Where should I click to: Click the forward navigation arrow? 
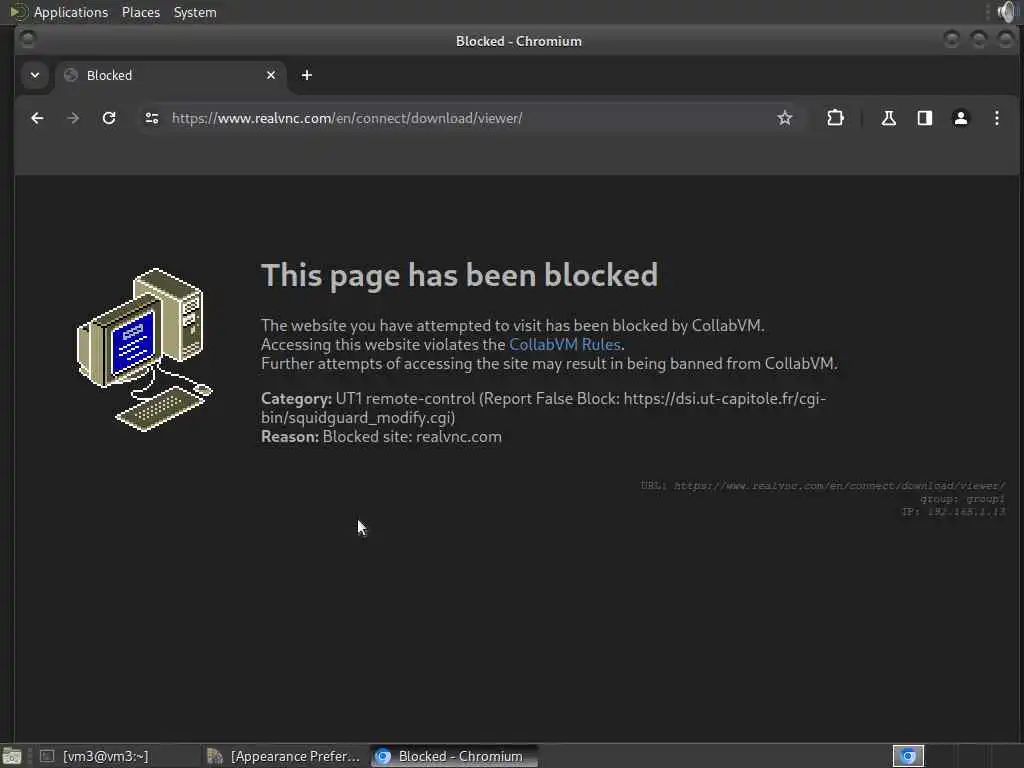click(x=73, y=118)
